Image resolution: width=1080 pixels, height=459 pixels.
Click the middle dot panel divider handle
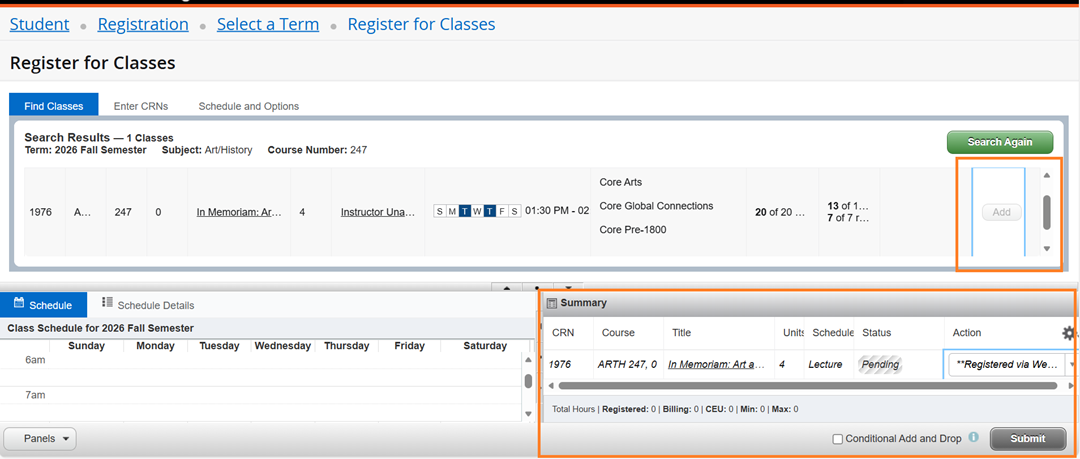[537, 287]
